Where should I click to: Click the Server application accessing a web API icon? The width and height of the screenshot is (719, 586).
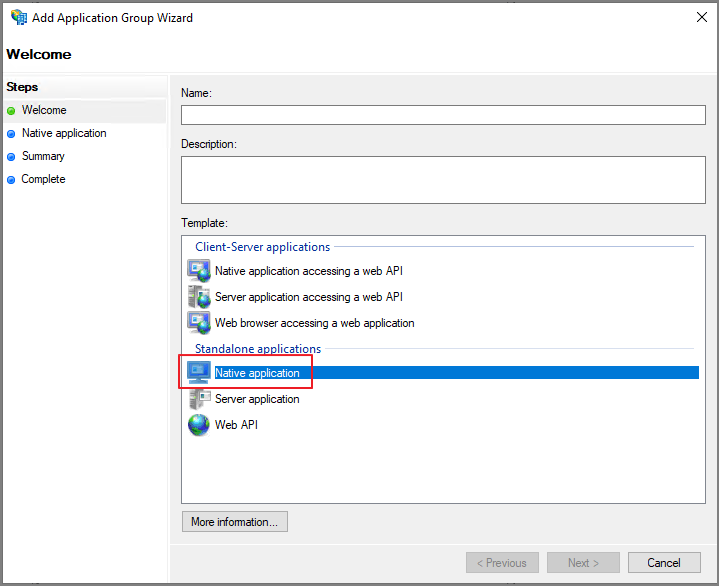click(199, 297)
